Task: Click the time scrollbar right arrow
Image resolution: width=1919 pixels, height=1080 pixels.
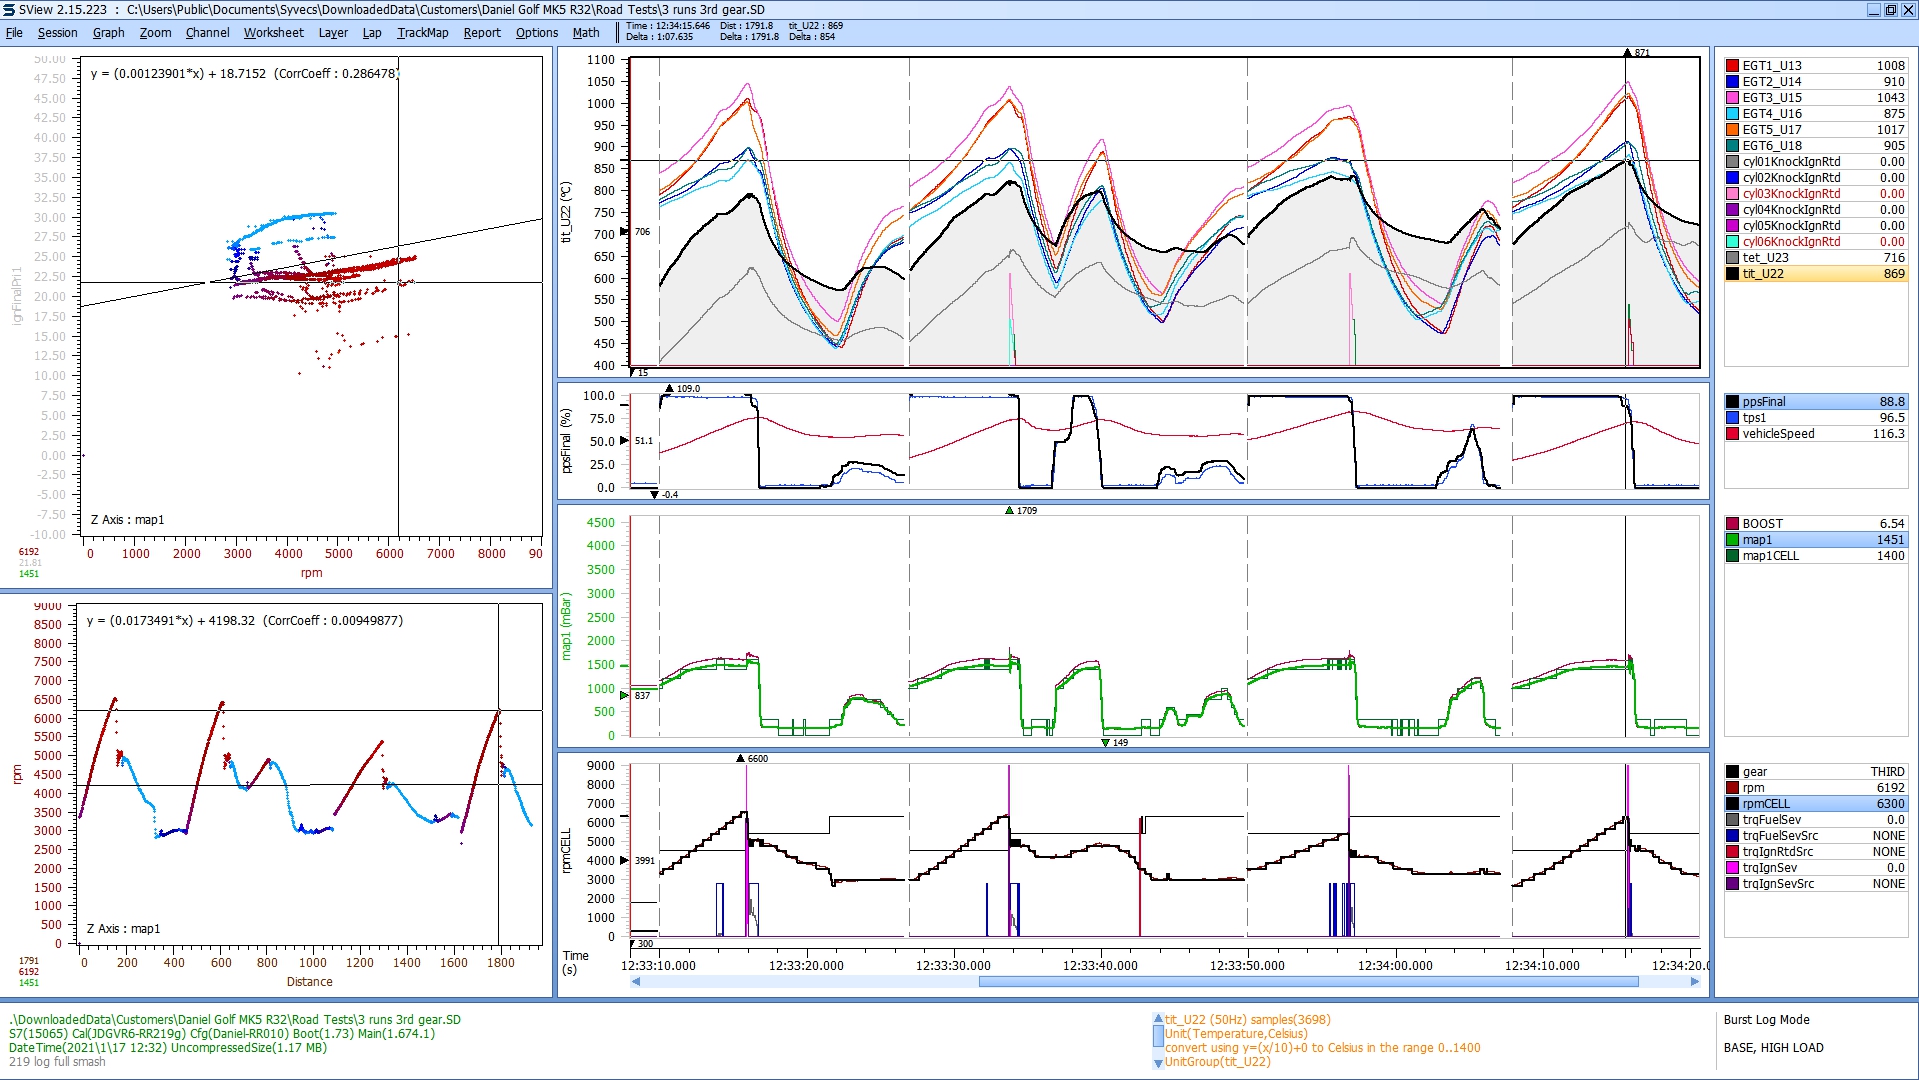Action: pos(1695,982)
